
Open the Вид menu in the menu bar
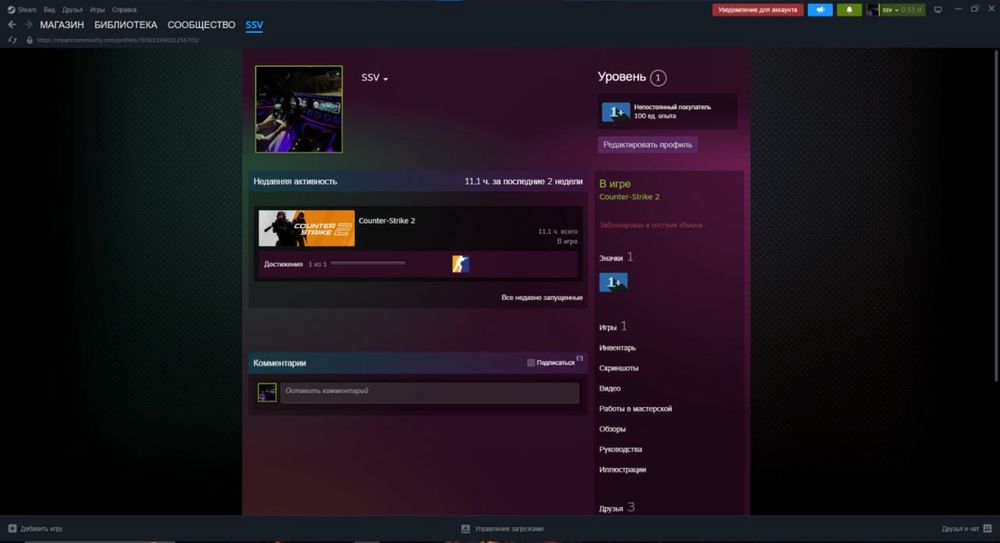click(49, 10)
